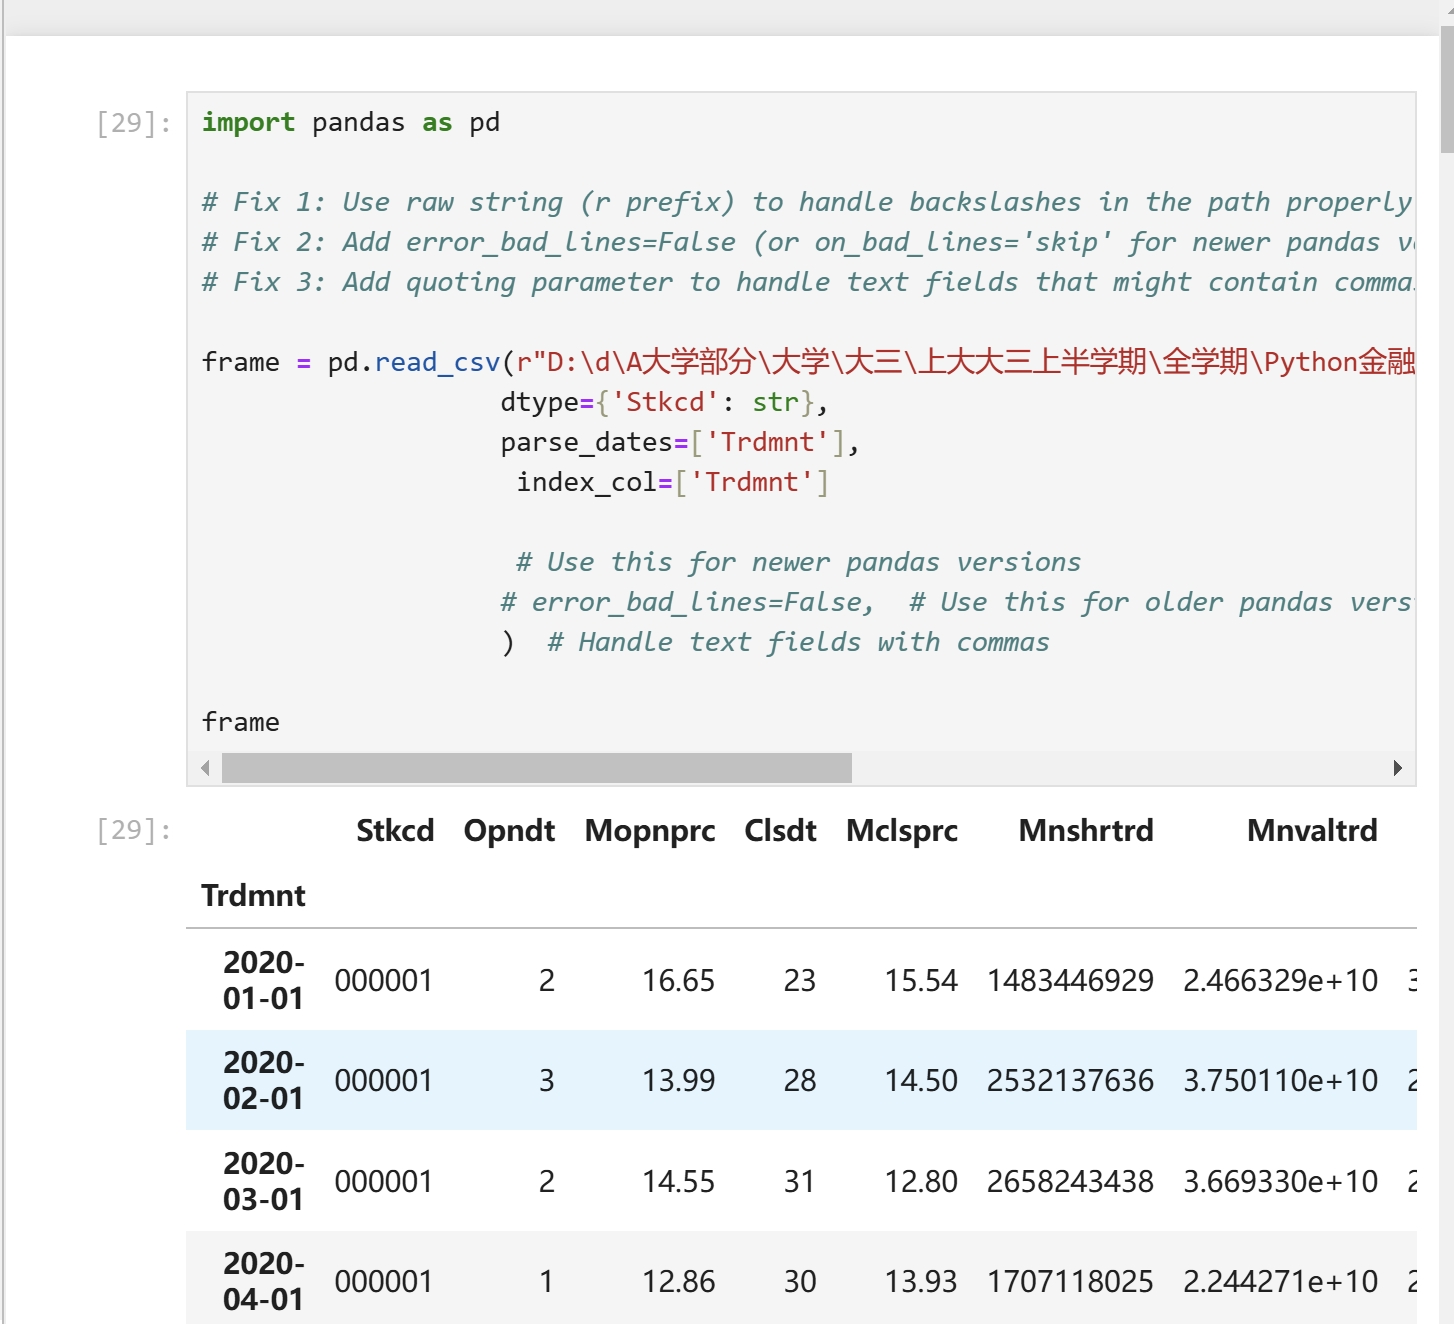The width and height of the screenshot is (1454, 1324).
Task: Select the Mopnprc column header
Action: point(650,830)
